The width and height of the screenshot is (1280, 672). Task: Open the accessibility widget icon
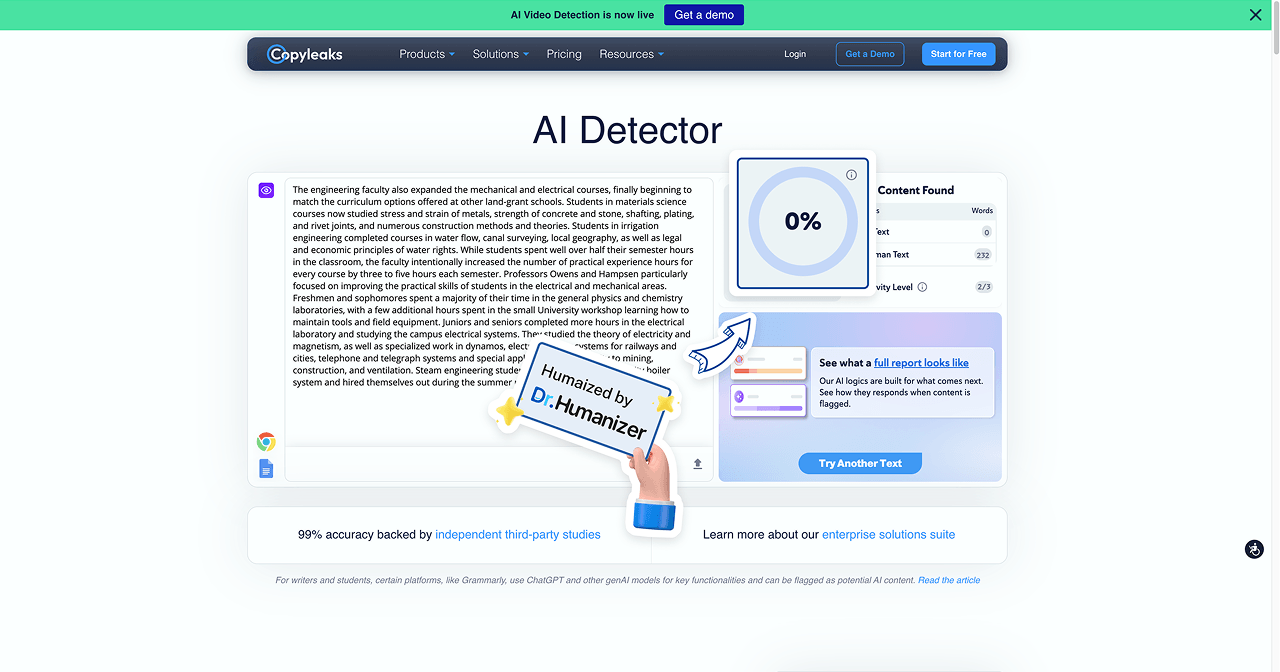[1254, 549]
